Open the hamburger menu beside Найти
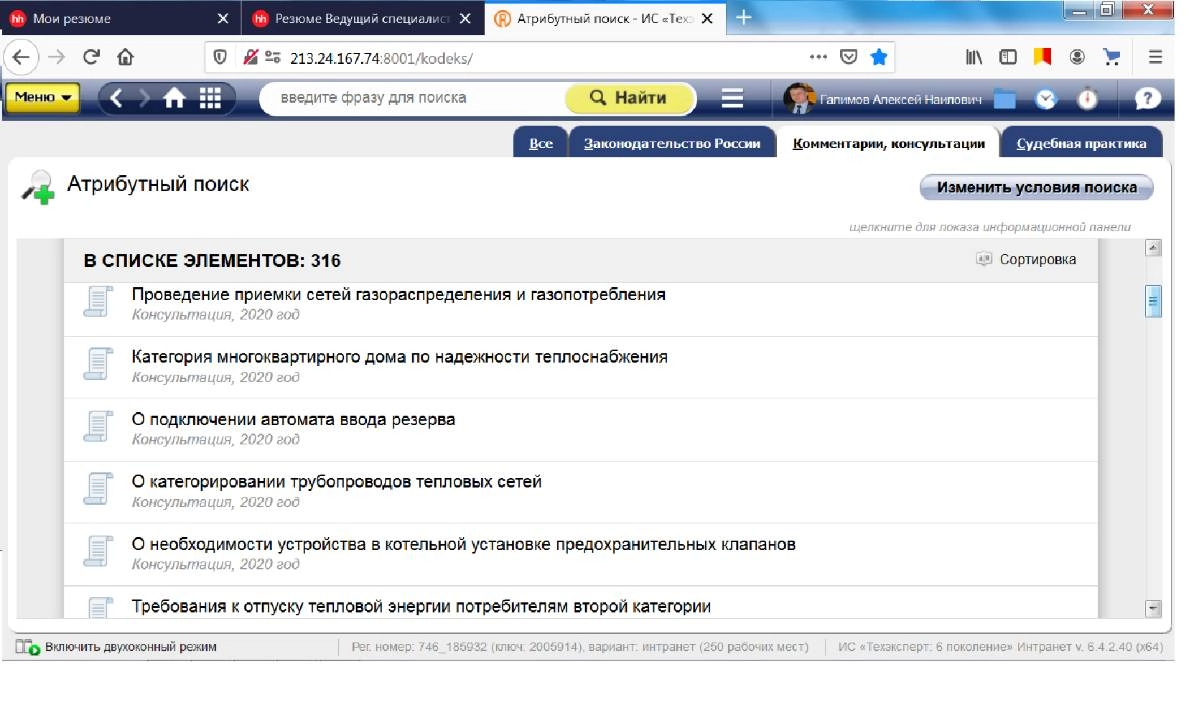The width and height of the screenshot is (1199, 705). (734, 100)
